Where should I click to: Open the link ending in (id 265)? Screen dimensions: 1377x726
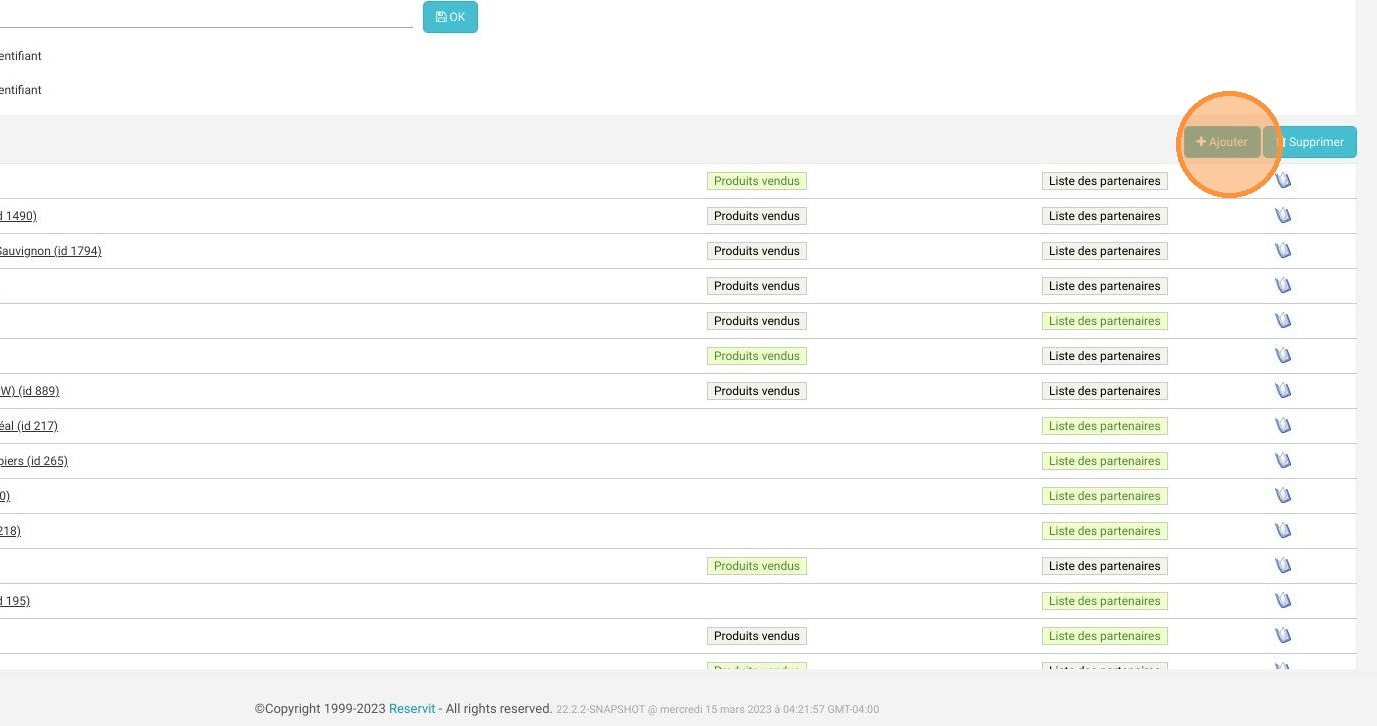click(34, 461)
